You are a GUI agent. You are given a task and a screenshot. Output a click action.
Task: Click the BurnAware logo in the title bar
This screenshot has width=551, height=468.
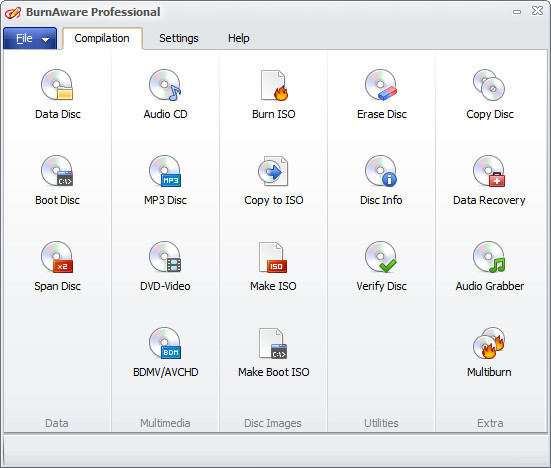(13, 13)
